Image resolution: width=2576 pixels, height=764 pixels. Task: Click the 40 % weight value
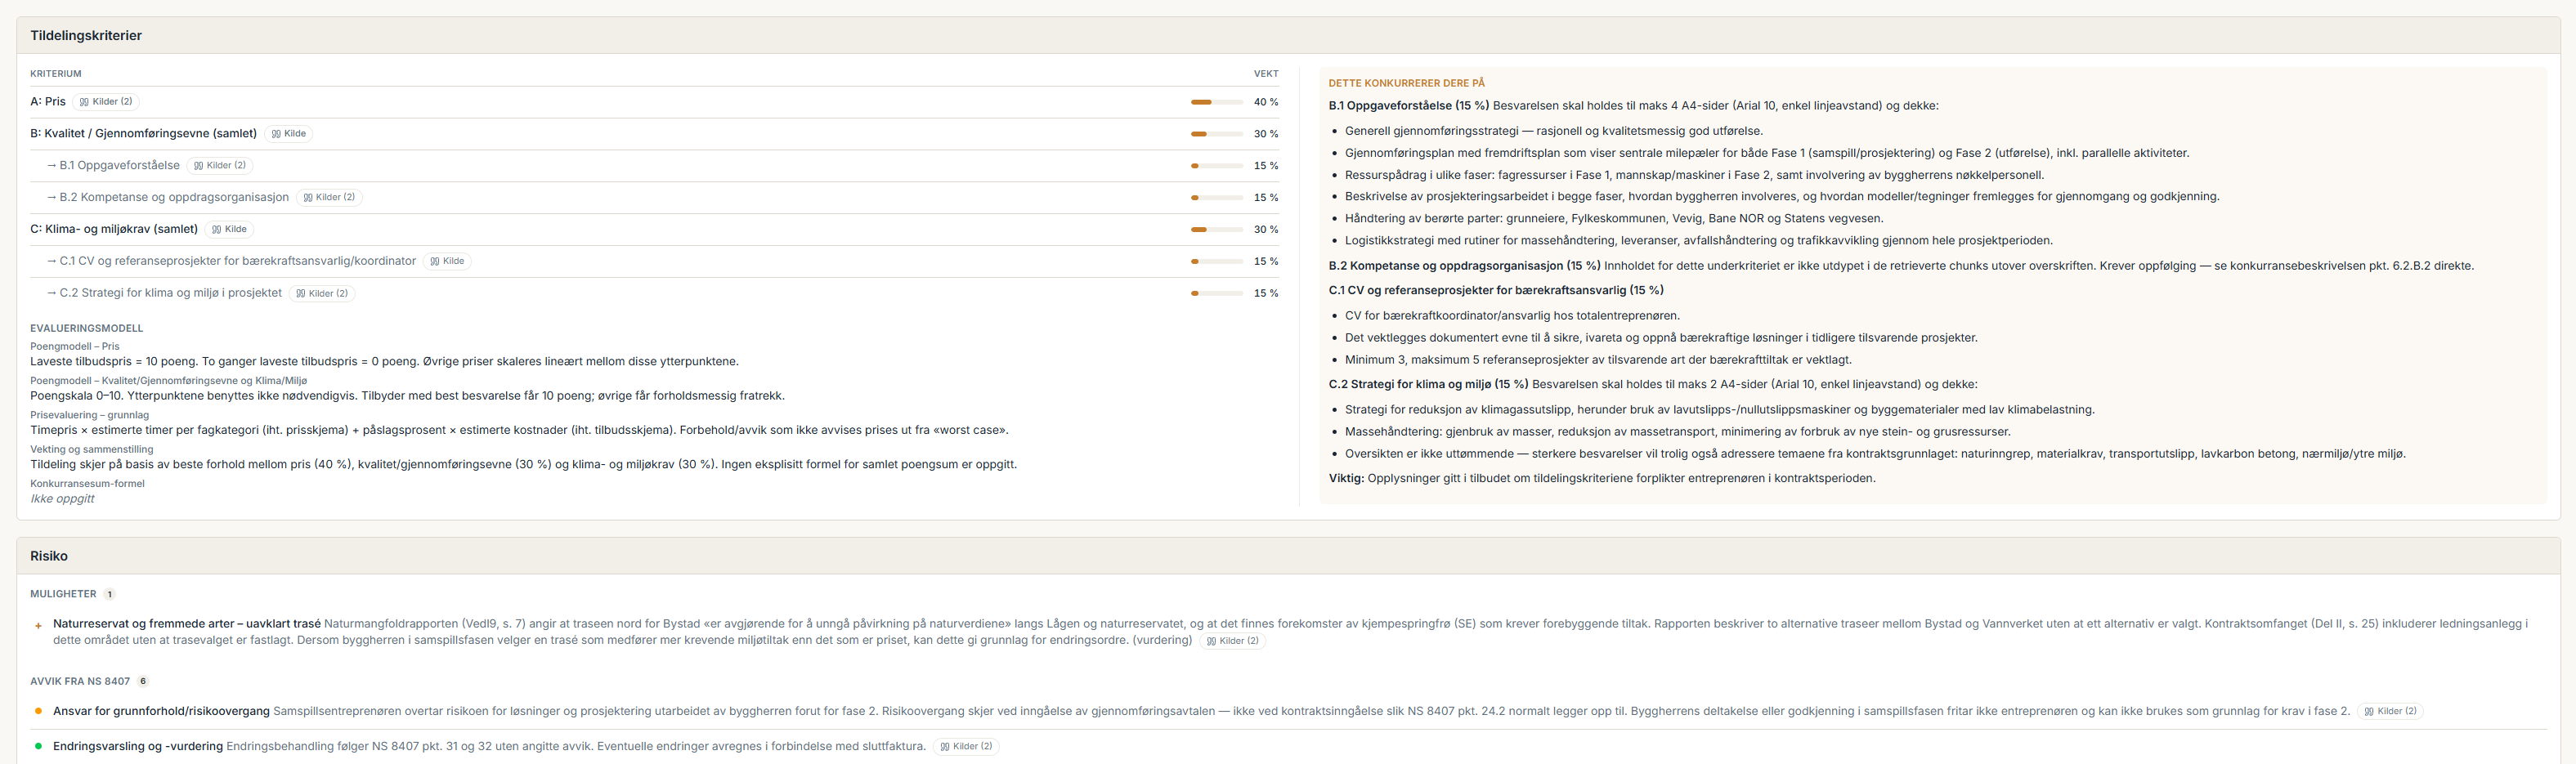tap(1266, 102)
